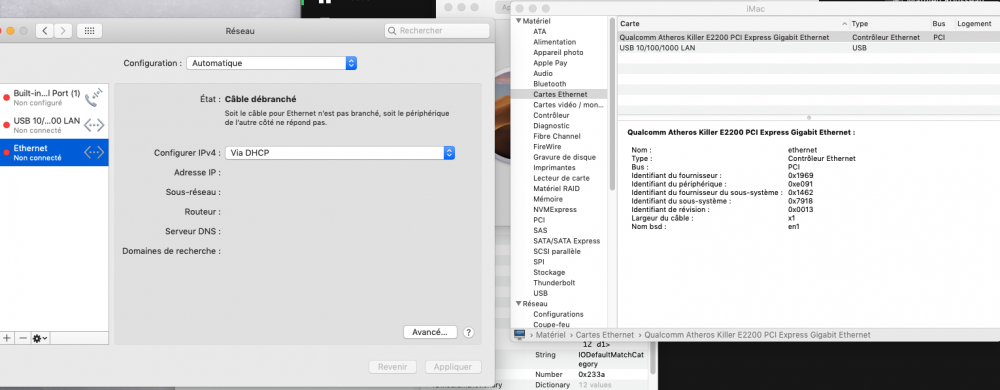
Task: Select Built-in Port (1) network service
Action: click(x=54, y=97)
